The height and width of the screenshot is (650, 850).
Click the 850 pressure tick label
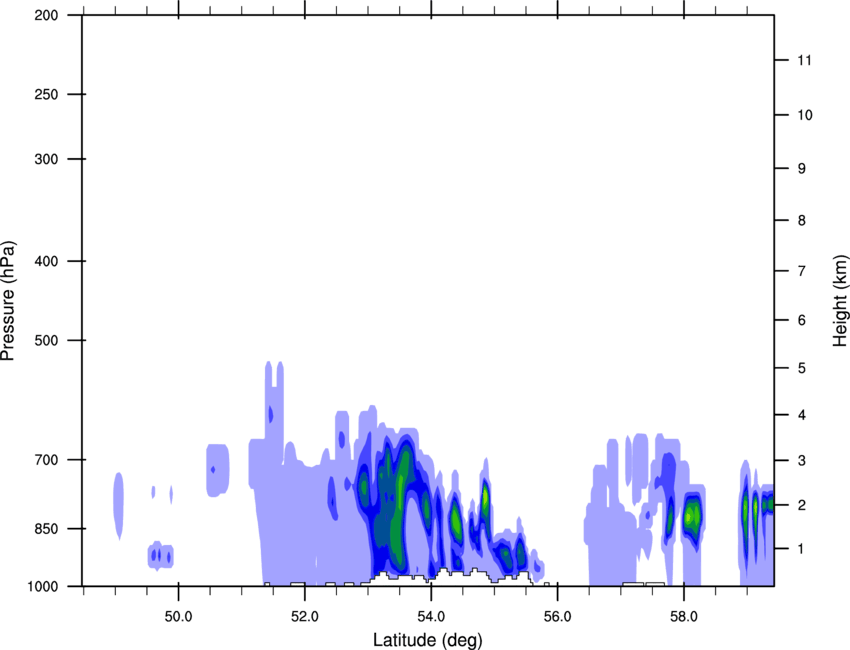pyautogui.click(x=46, y=529)
